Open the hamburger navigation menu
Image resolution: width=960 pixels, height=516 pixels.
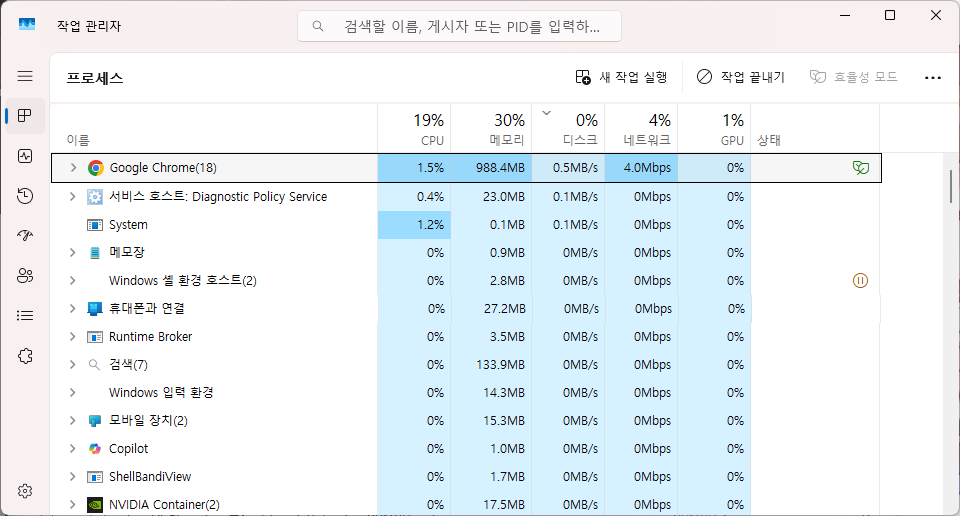click(25, 76)
